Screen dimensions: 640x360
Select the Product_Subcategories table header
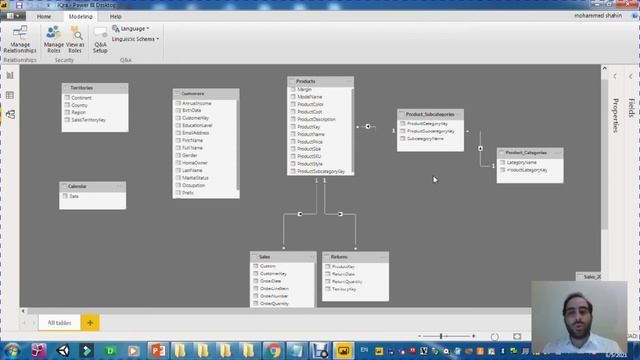(430, 114)
